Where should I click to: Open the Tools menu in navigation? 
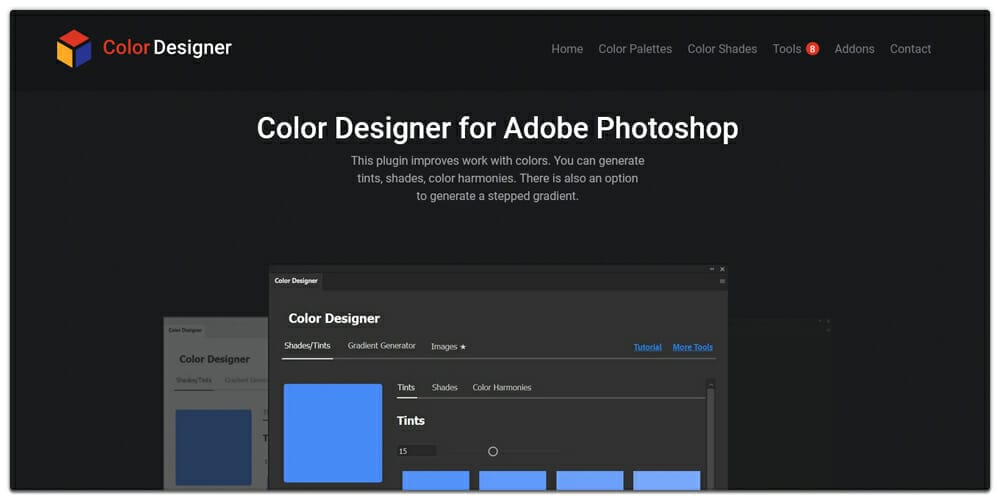pos(786,49)
